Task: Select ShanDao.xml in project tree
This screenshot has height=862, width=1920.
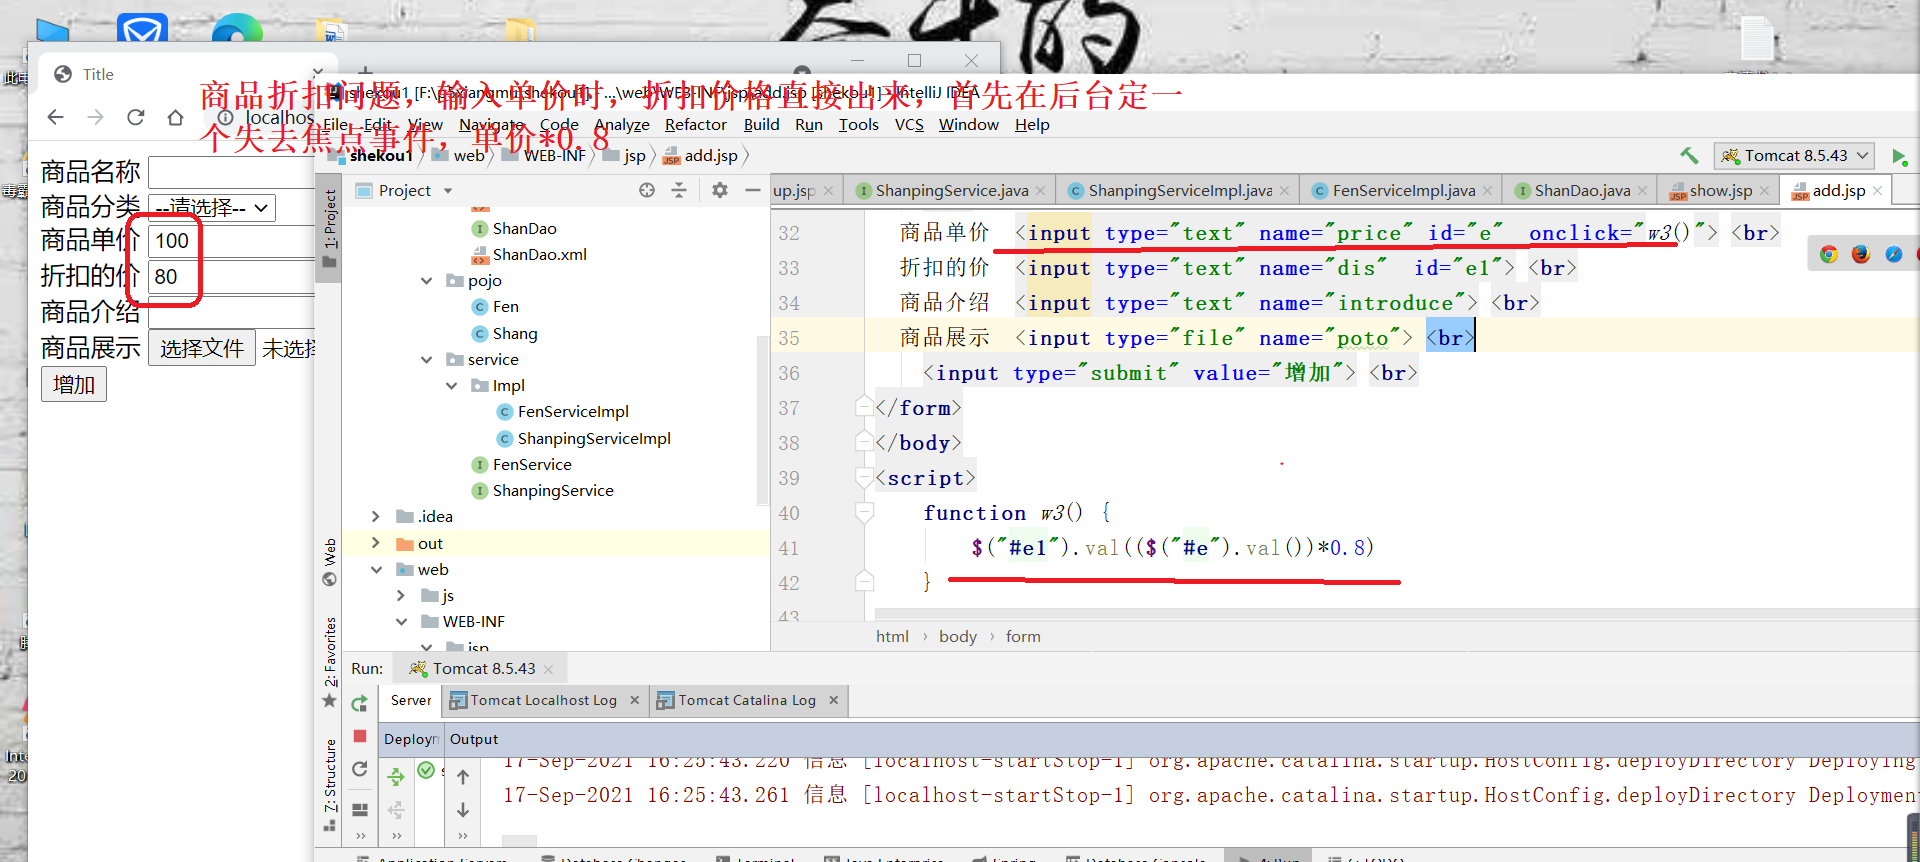Action: pos(539,255)
